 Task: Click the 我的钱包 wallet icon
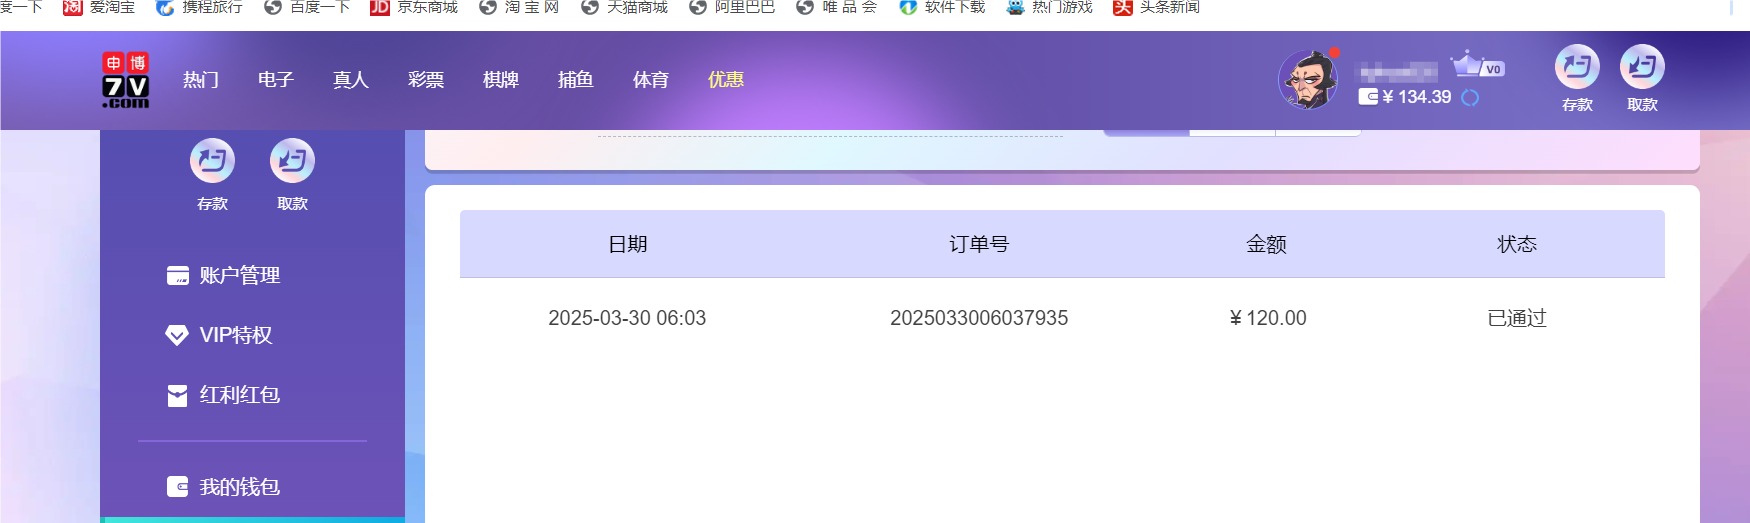177,487
